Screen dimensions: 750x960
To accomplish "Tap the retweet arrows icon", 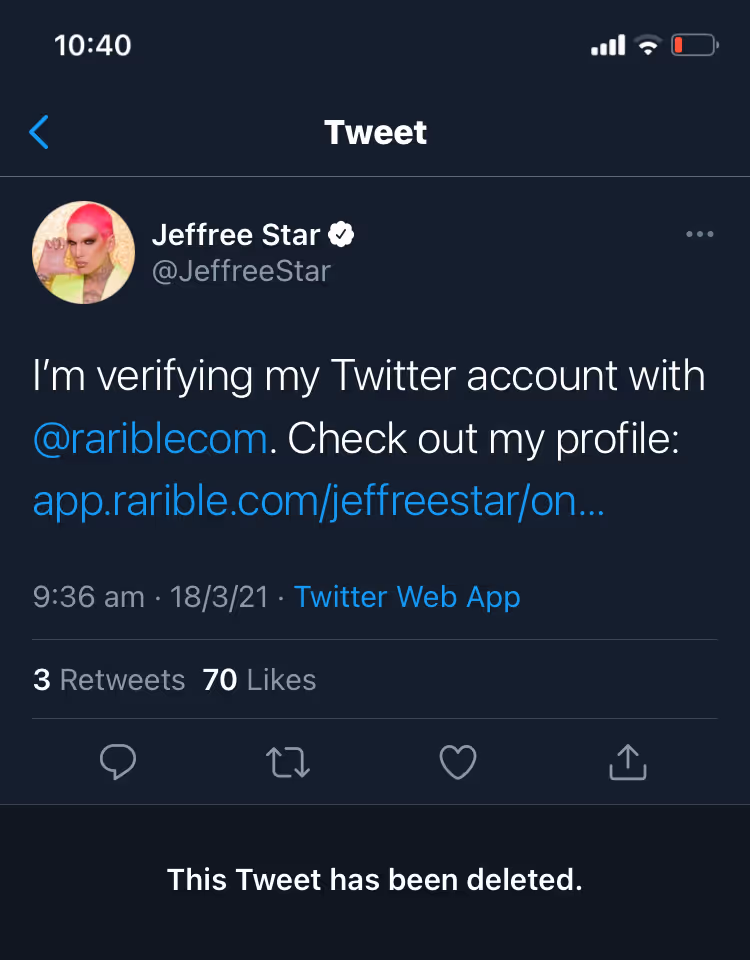I will point(288,763).
